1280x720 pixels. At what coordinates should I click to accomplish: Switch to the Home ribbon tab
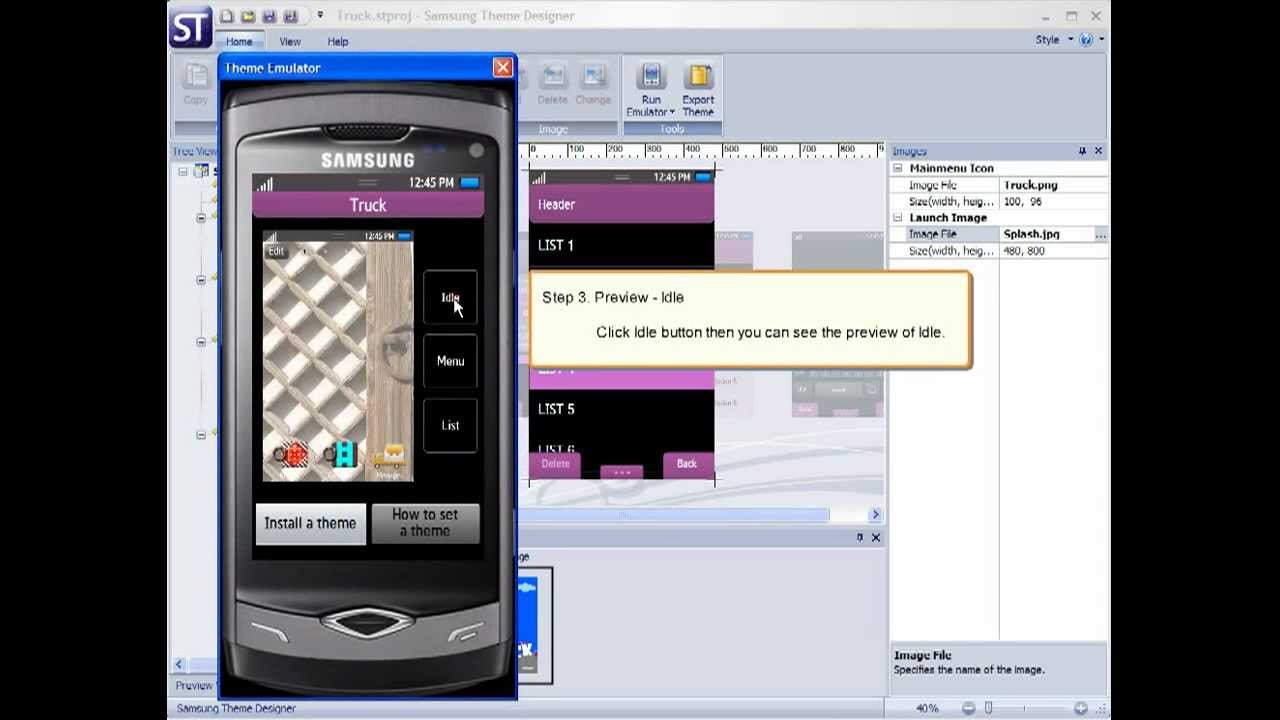point(239,41)
